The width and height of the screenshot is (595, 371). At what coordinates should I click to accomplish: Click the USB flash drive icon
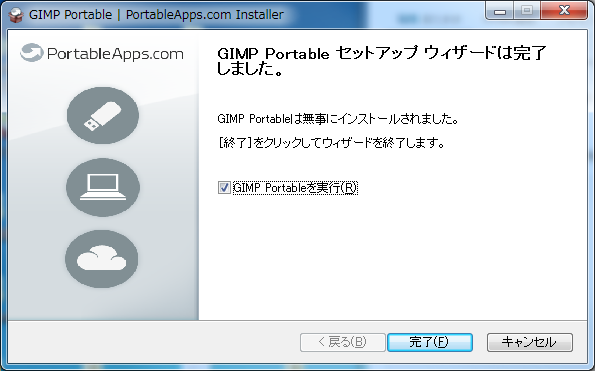coord(103,116)
